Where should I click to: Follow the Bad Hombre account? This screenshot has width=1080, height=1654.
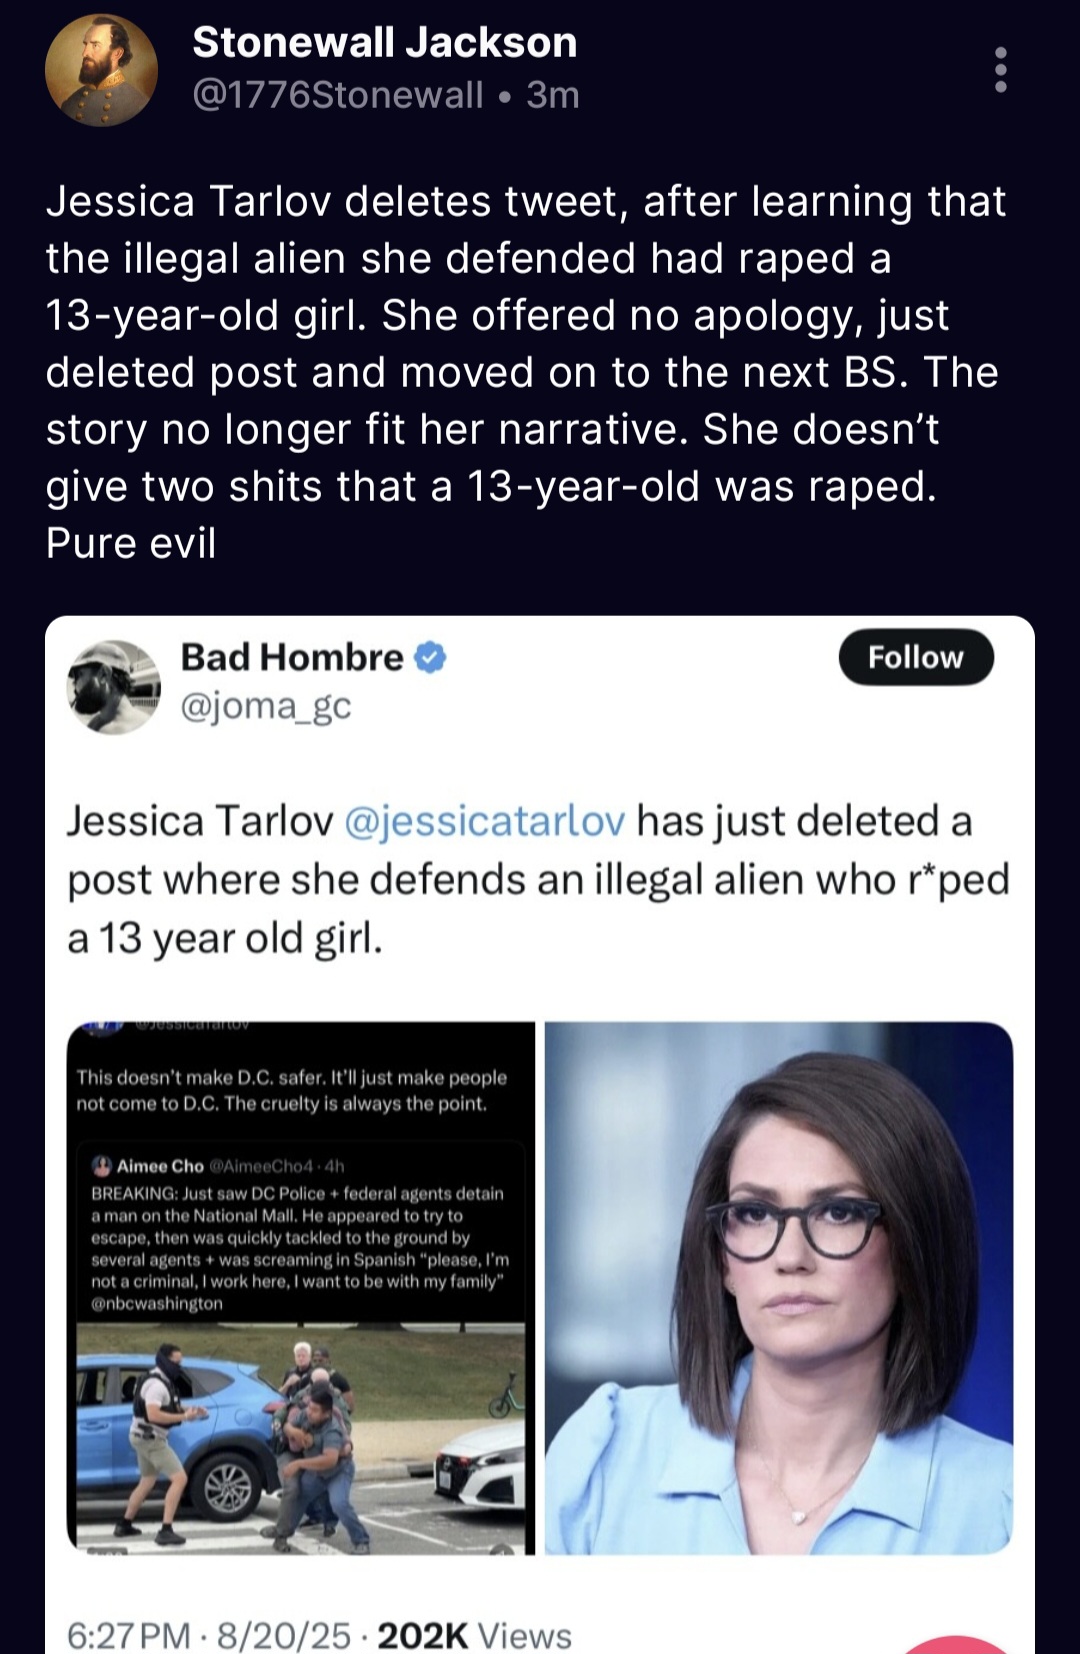(x=916, y=657)
